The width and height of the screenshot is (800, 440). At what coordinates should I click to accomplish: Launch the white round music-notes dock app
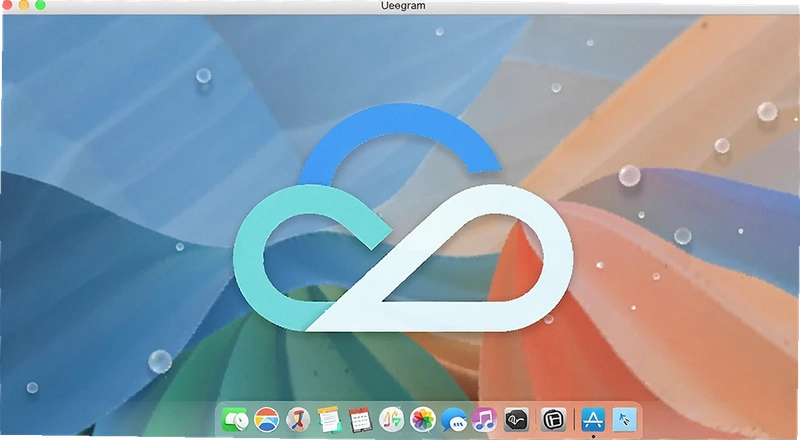click(x=392, y=420)
